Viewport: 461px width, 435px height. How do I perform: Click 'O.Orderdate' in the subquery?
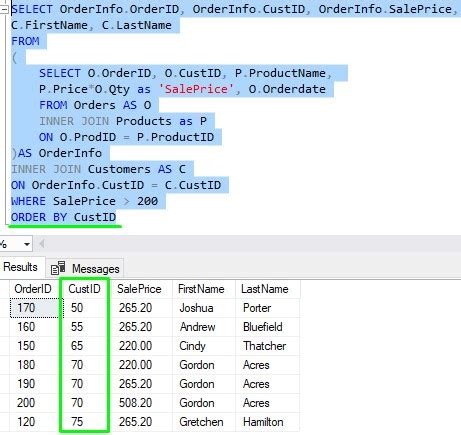pyautogui.click(x=287, y=89)
